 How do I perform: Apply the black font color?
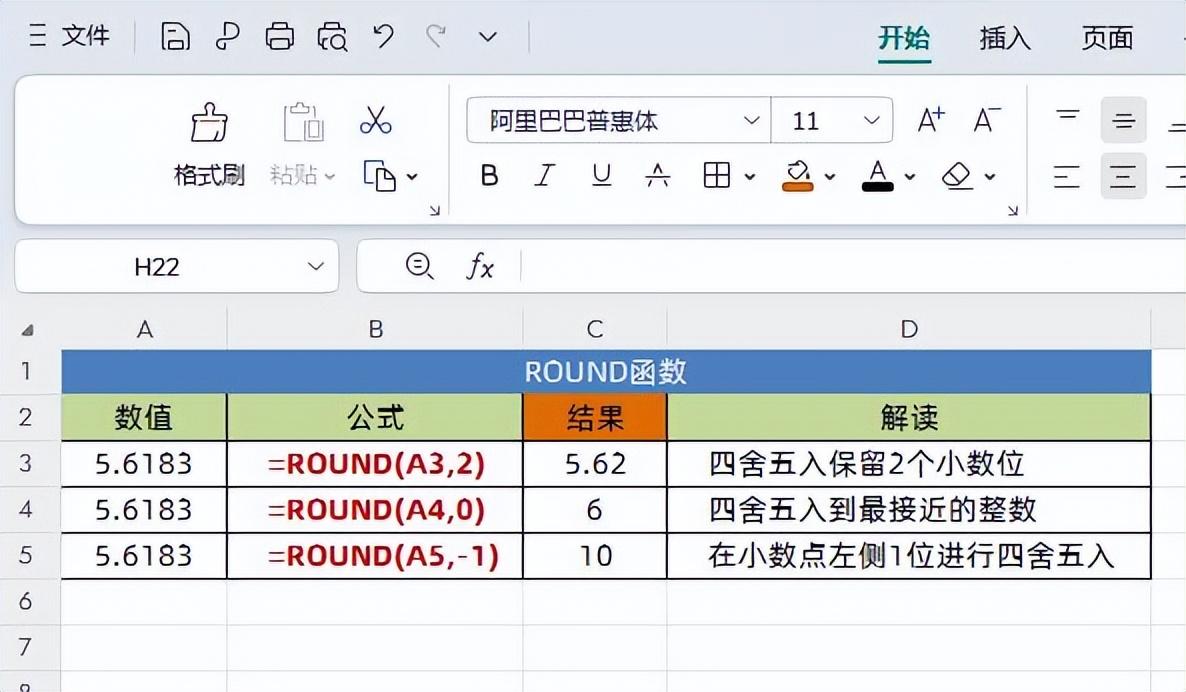pos(877,175)
